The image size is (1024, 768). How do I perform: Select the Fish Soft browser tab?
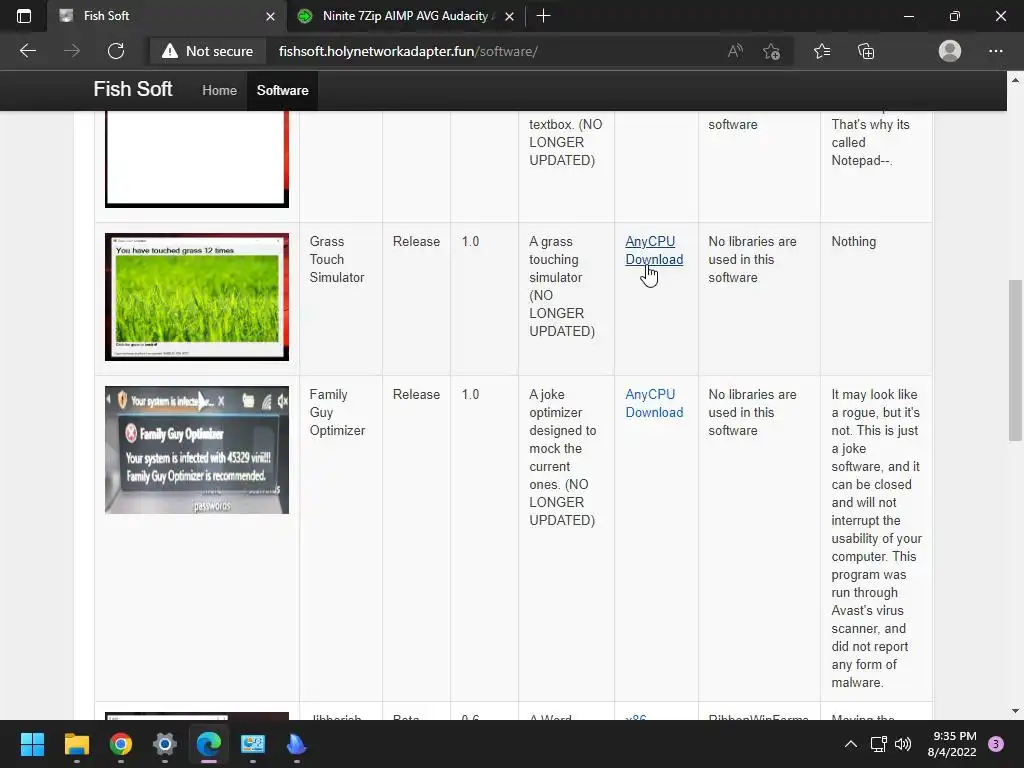tap(167, 16)
